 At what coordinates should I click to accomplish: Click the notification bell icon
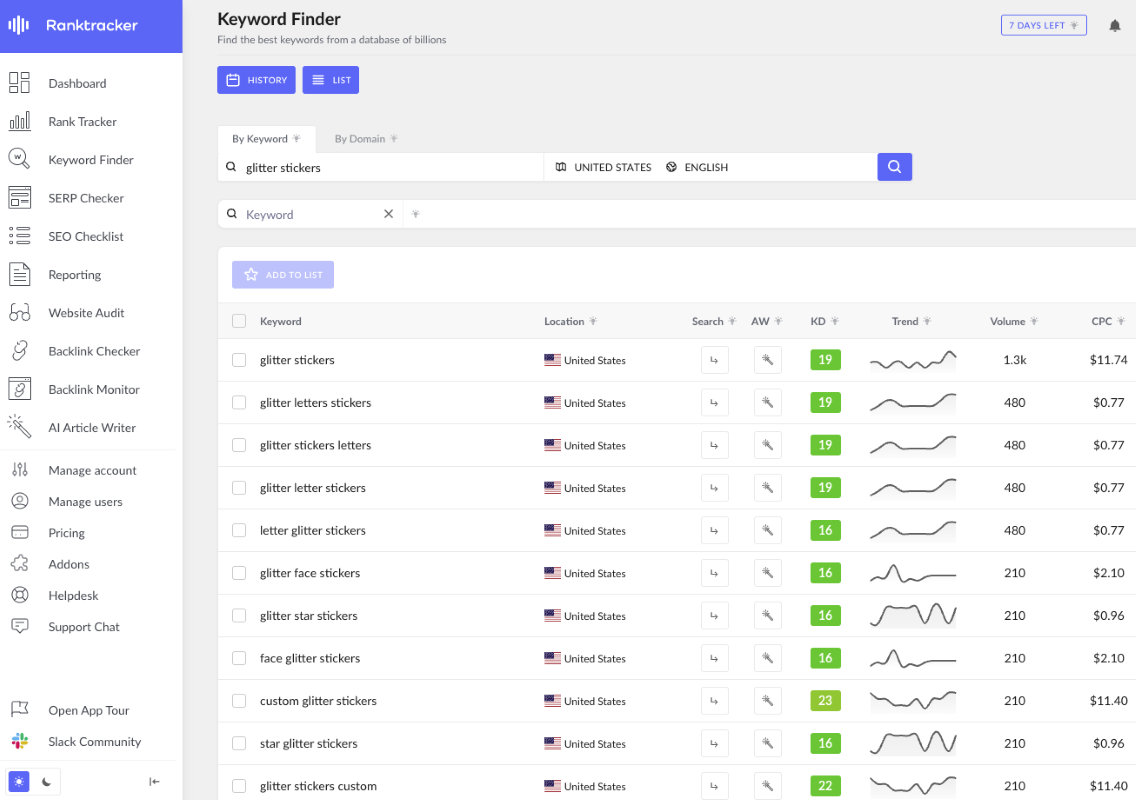pyautogui.click(x=1114, y=25)
